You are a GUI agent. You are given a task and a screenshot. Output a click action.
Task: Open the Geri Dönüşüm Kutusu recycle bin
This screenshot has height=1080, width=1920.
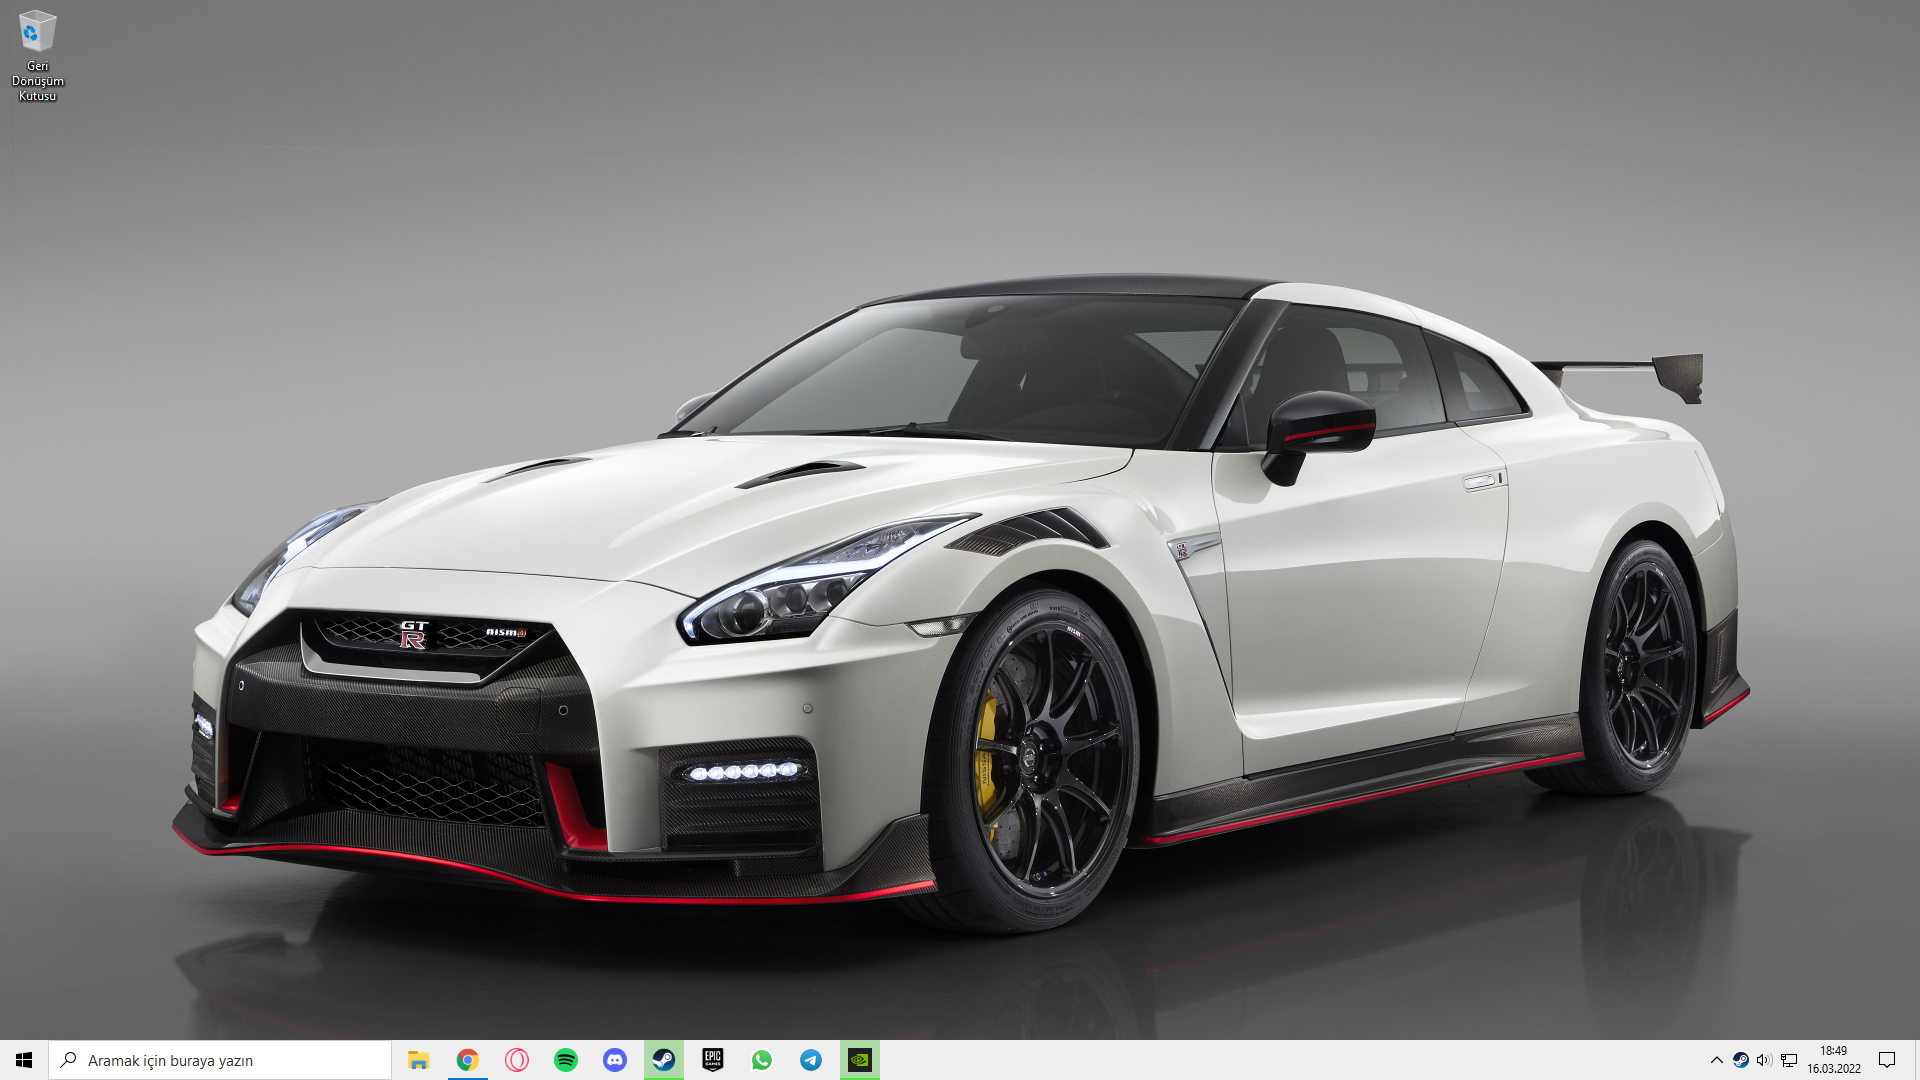37,53
